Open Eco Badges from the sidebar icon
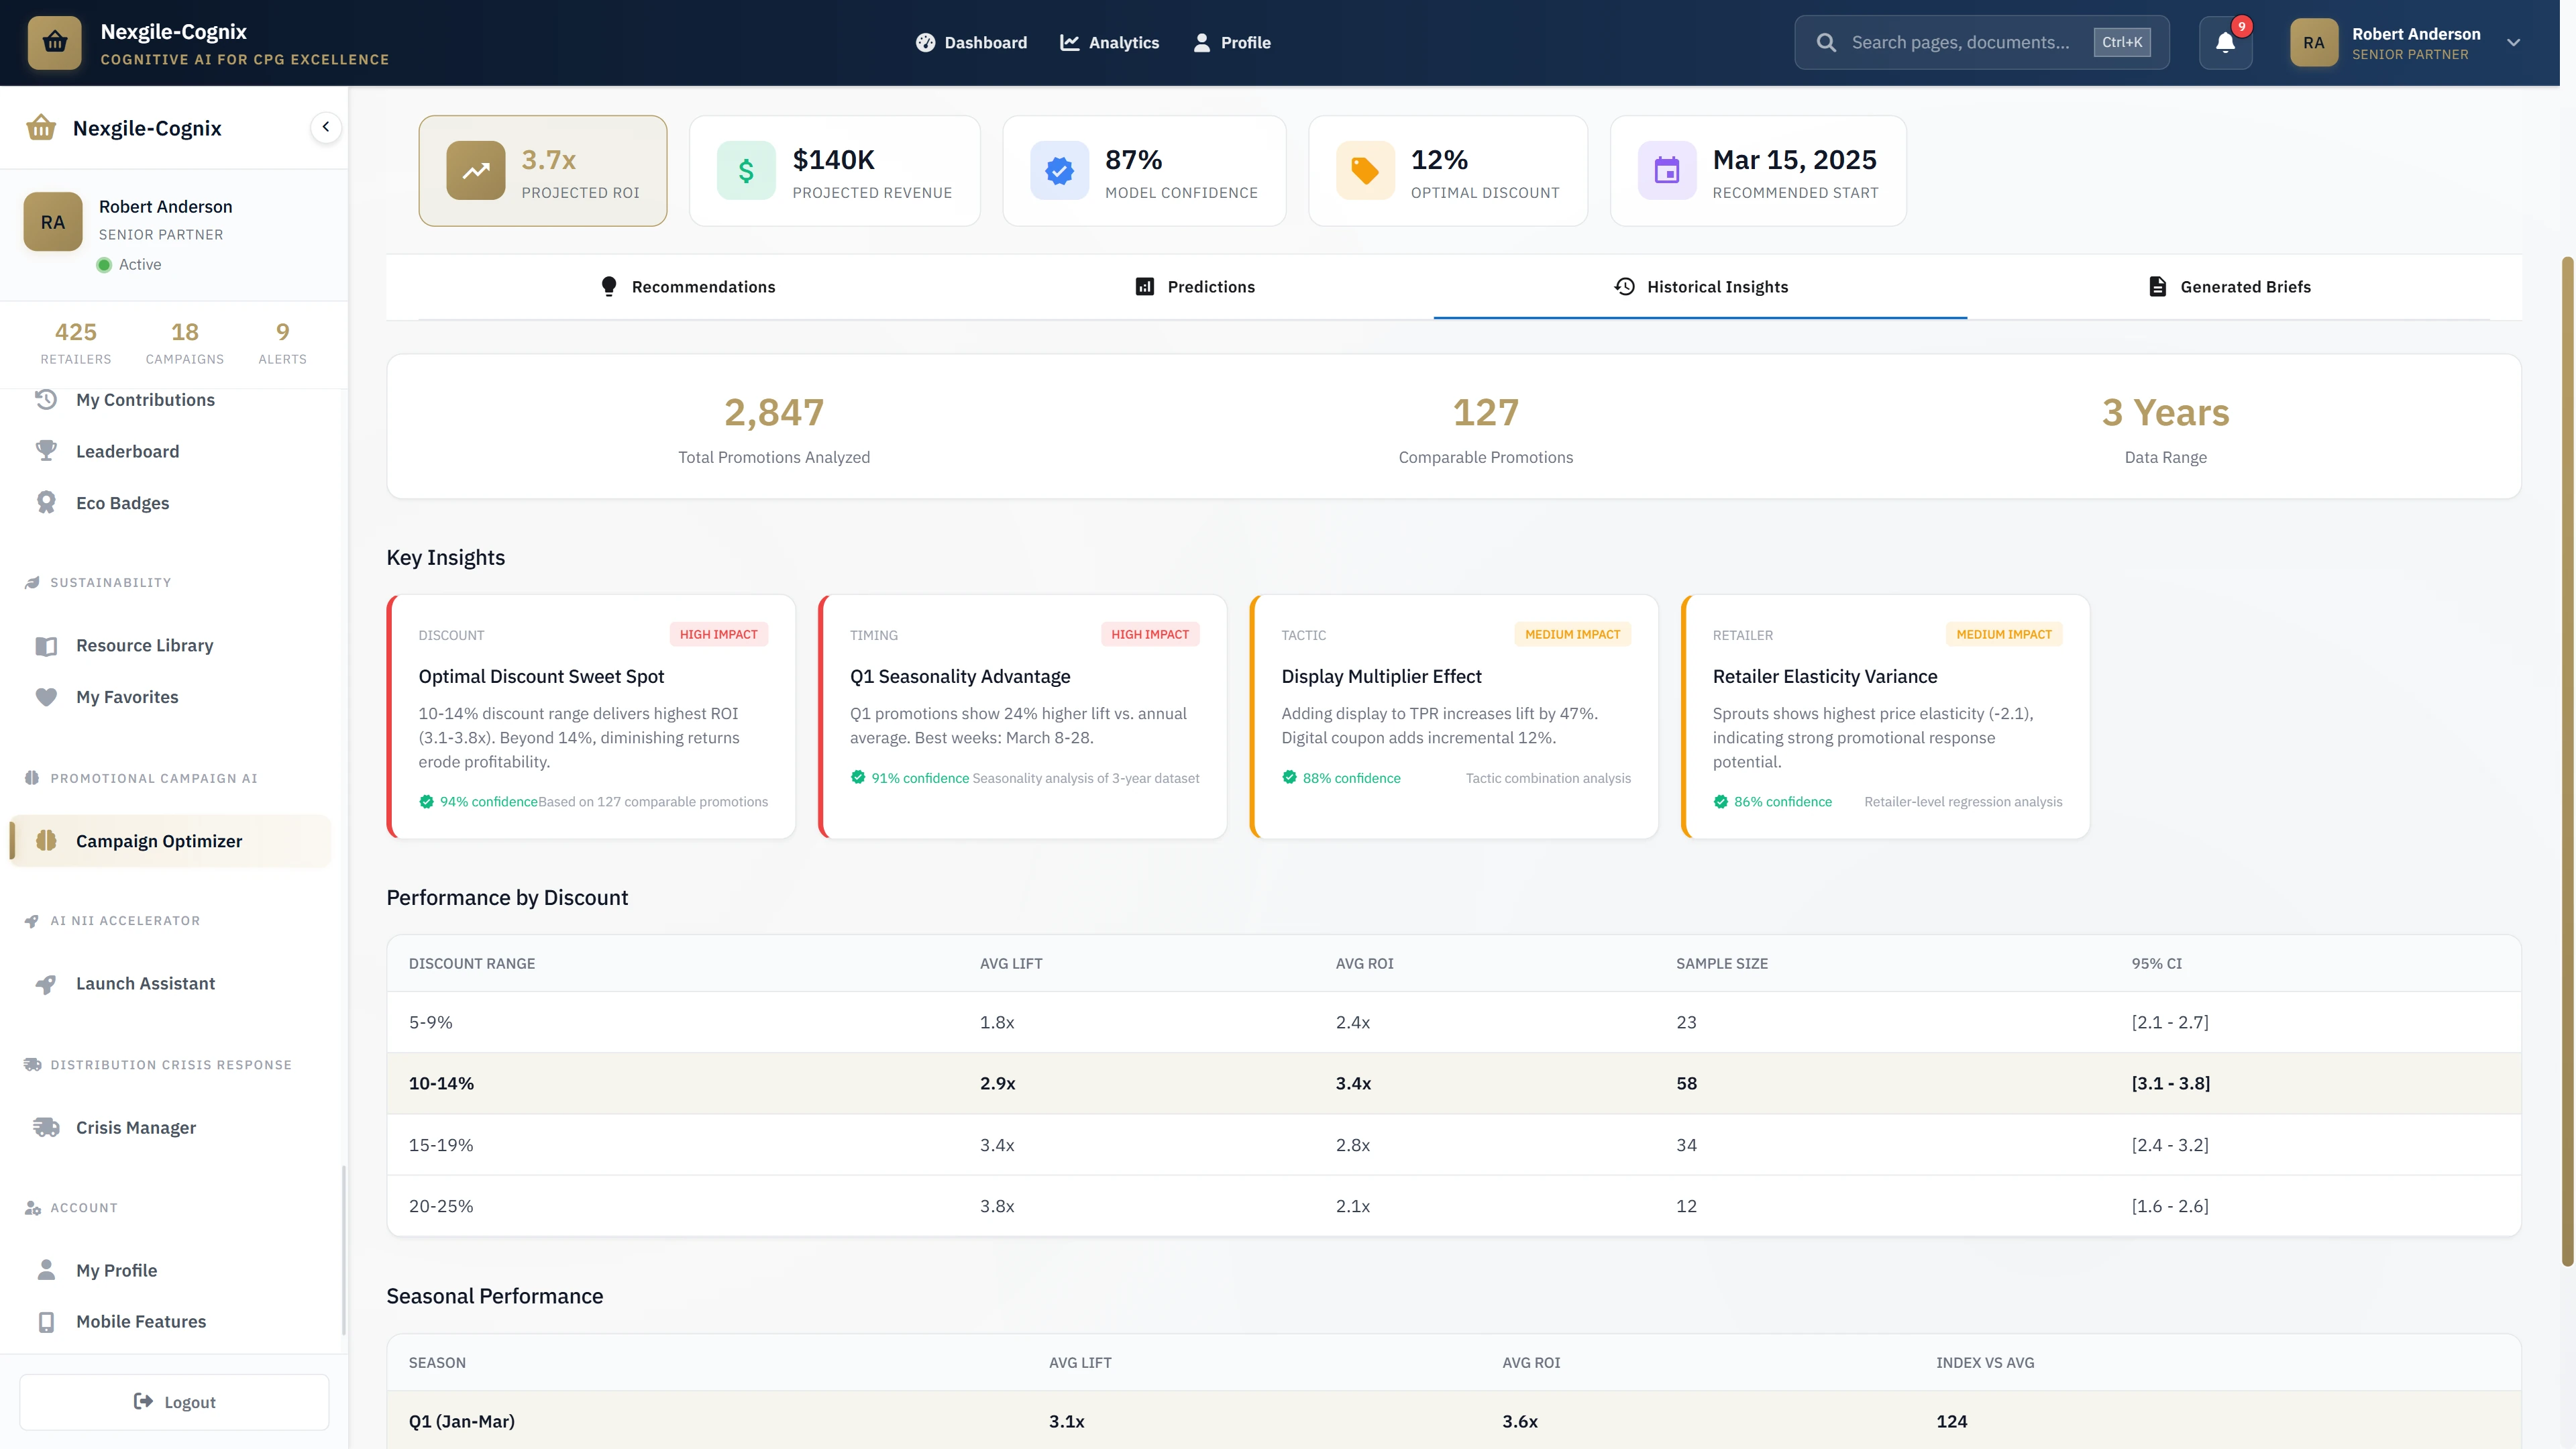Image resolution: width=2576 pixels, height=1449 pixels. pos(46,502)
